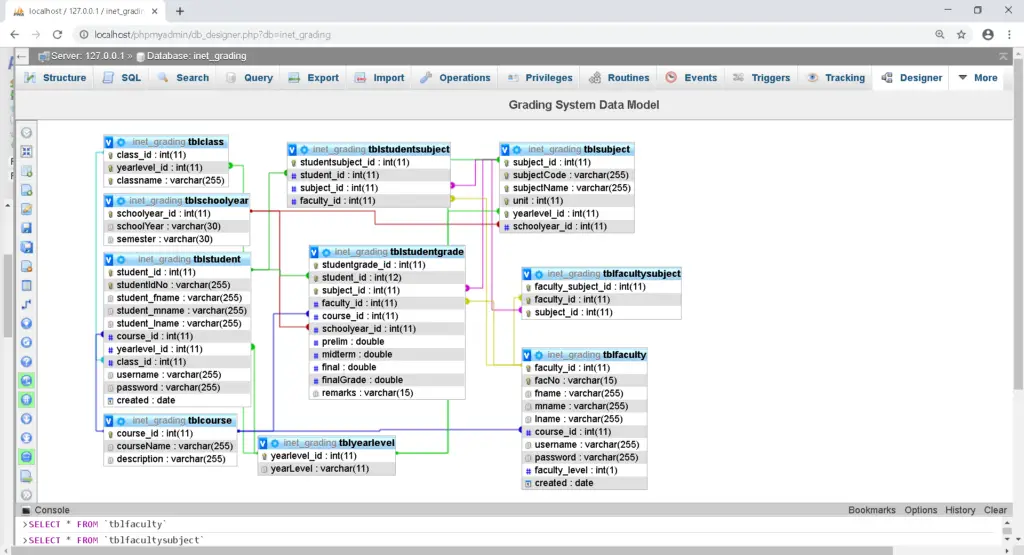Hide columns of tblfacultysubject using V toggle

528,274
